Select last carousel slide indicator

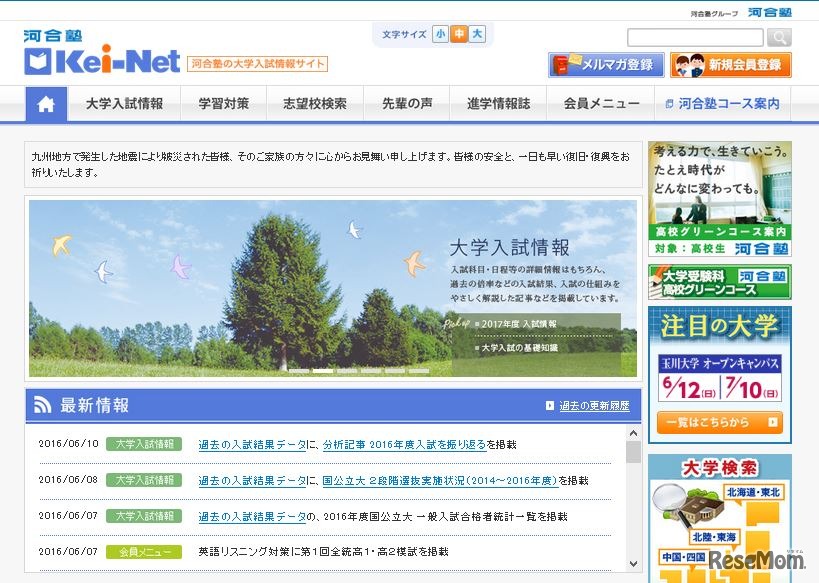coord(419,371)
